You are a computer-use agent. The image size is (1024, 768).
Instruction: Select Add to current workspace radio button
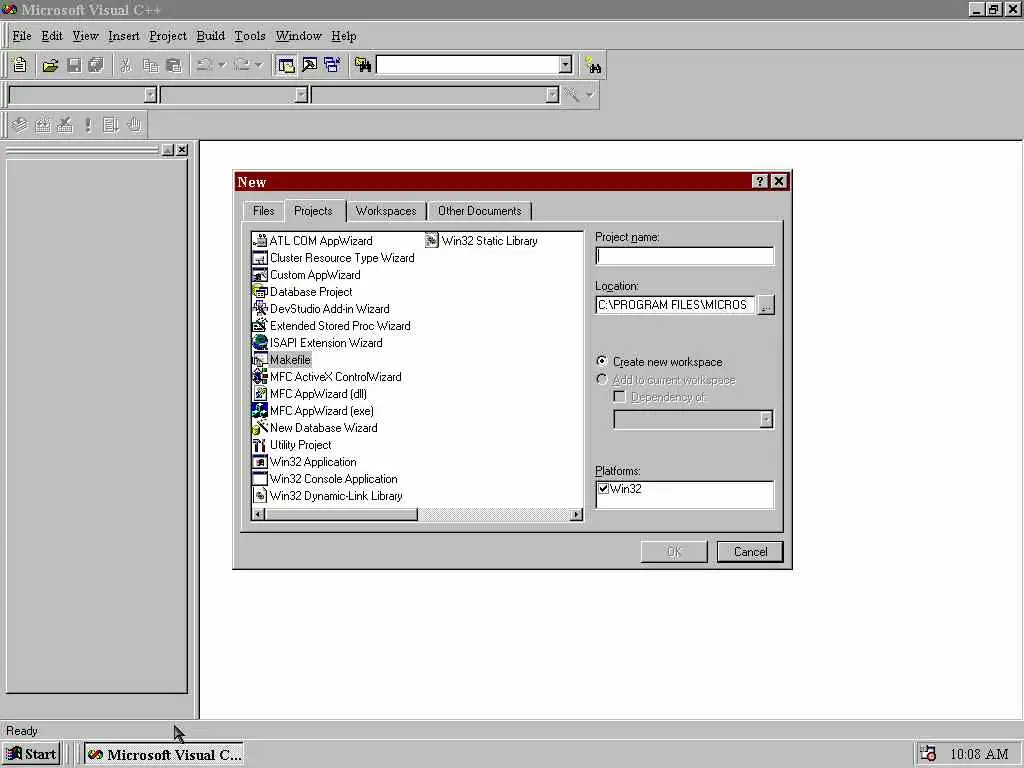click(601, 379)
